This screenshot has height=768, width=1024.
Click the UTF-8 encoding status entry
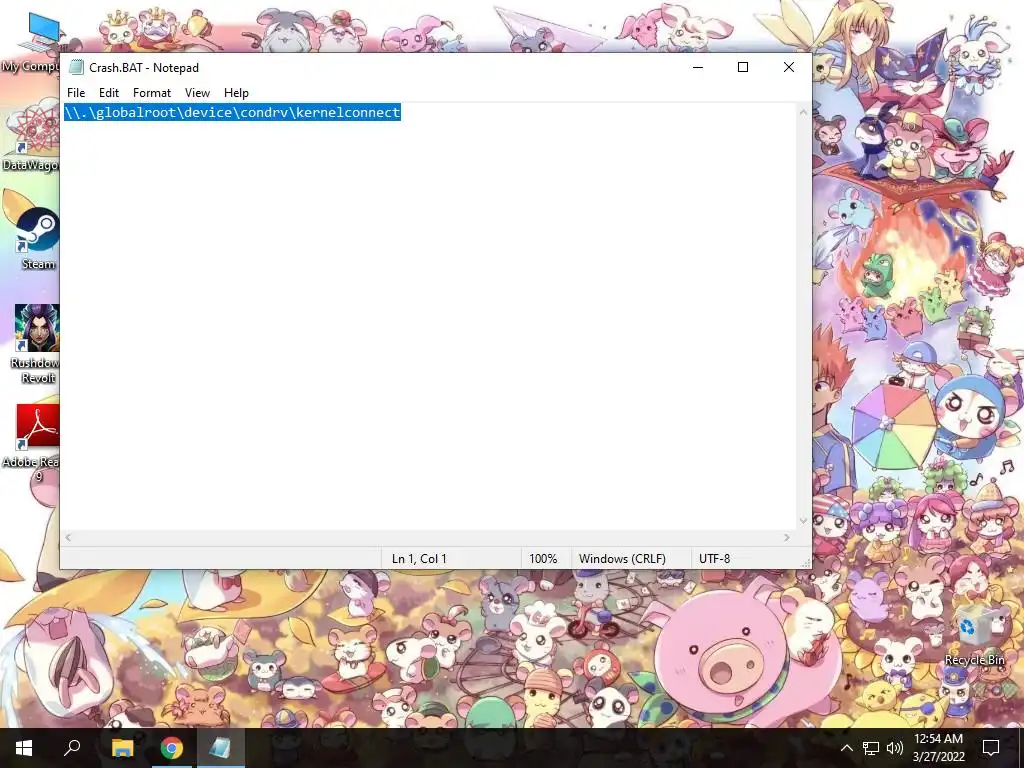[x=714, y=559]
